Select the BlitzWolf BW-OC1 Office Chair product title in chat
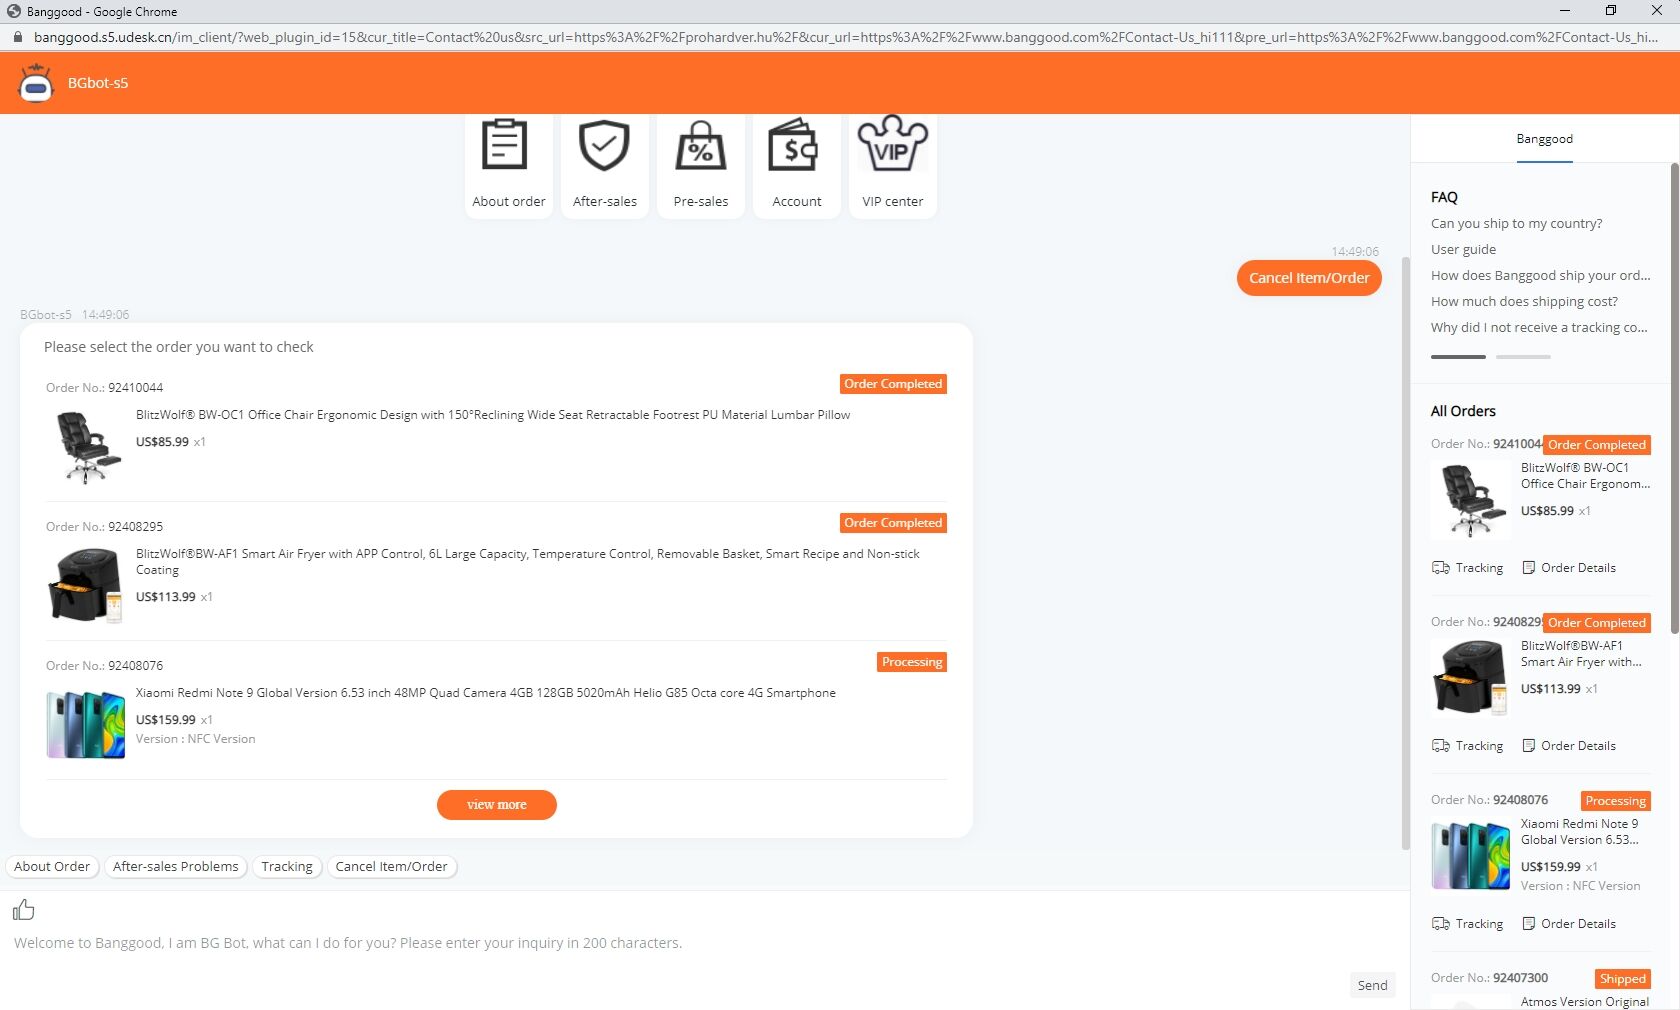The height and width of the screenshot is (1010, 1680). pos(493,415)
